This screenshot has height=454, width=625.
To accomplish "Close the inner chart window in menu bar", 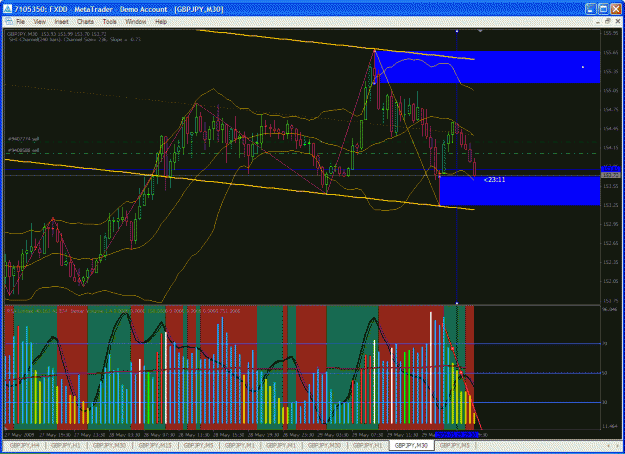I will [617, 22].
